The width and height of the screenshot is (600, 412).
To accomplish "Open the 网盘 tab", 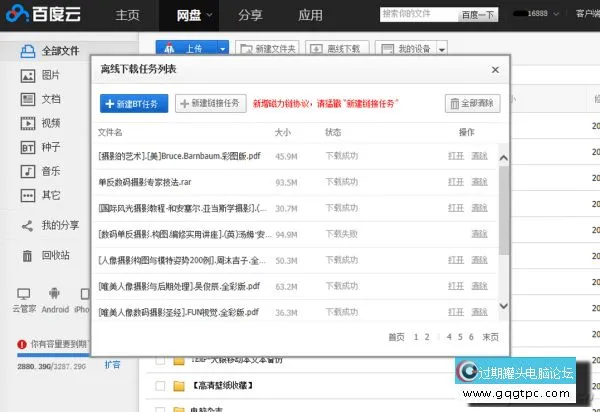I will [188, 15].
